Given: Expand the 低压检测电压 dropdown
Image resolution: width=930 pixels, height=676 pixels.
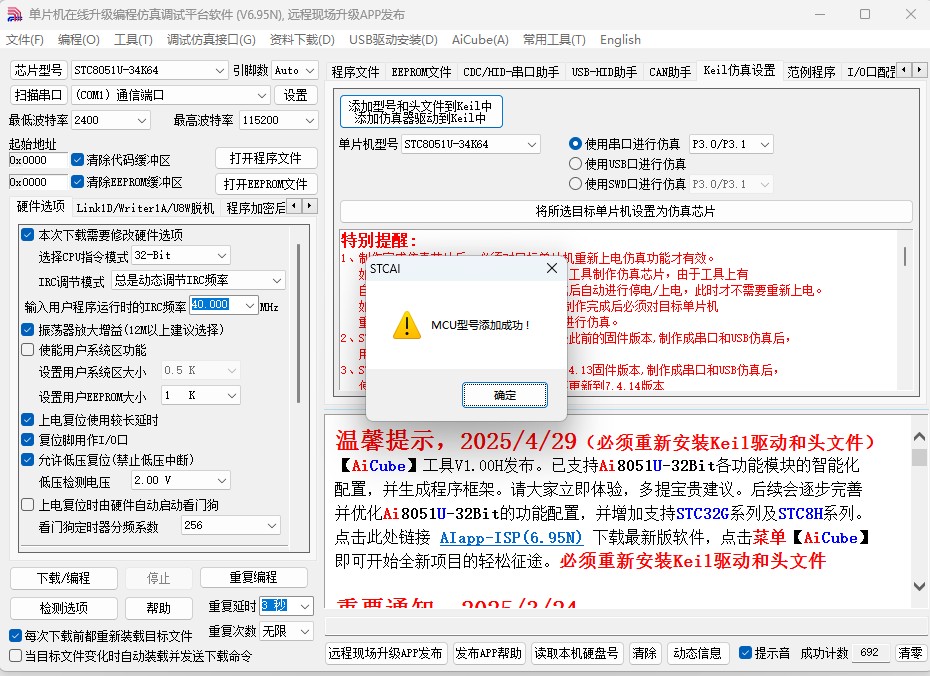Looking at the screenshot, I should 234,481.
